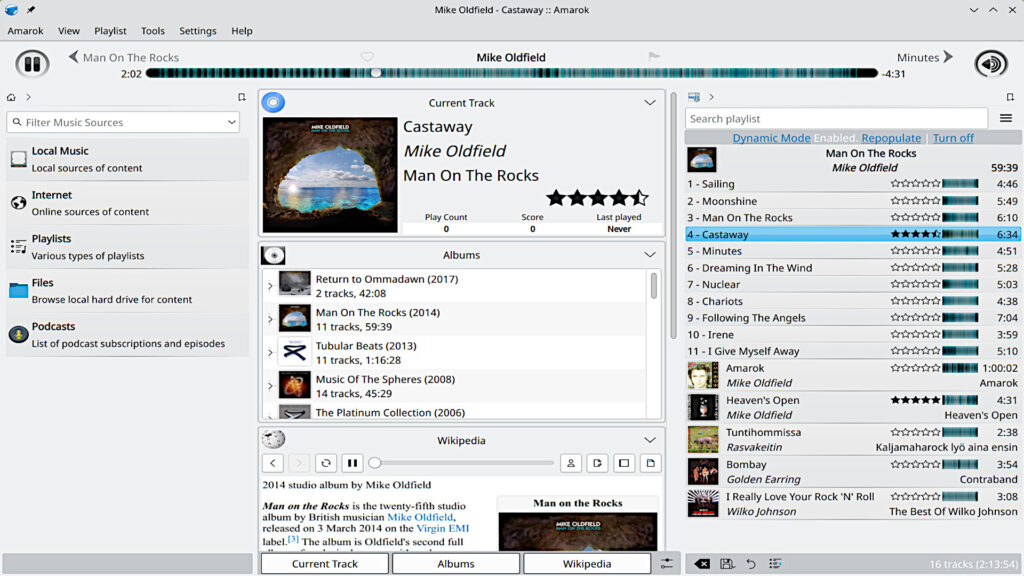The image size is (1024, 576).
Task: Open the Amarok menu
Action: [x=25, y=31]
